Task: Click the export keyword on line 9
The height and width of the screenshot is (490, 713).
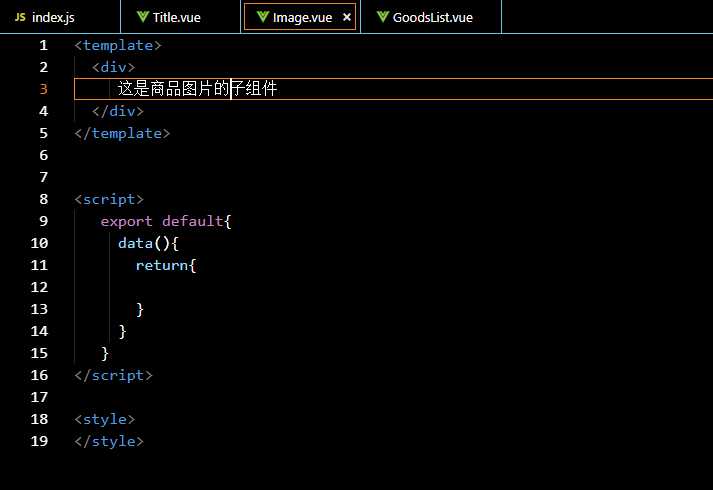Action: [x=126, y=221]
